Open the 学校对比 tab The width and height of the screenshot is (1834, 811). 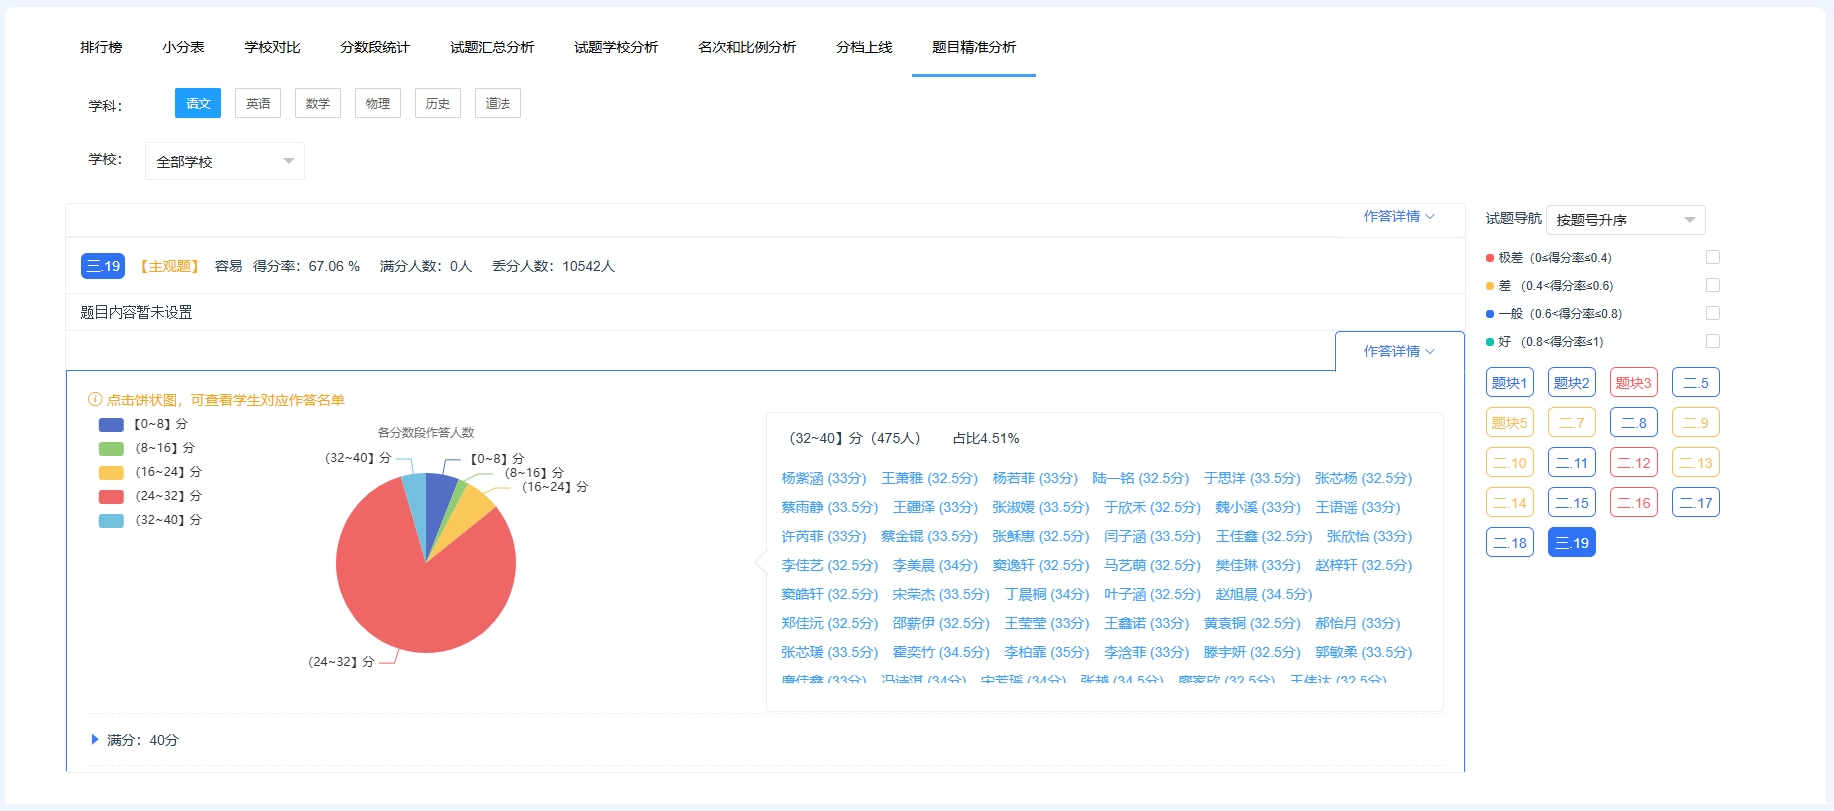272,47
